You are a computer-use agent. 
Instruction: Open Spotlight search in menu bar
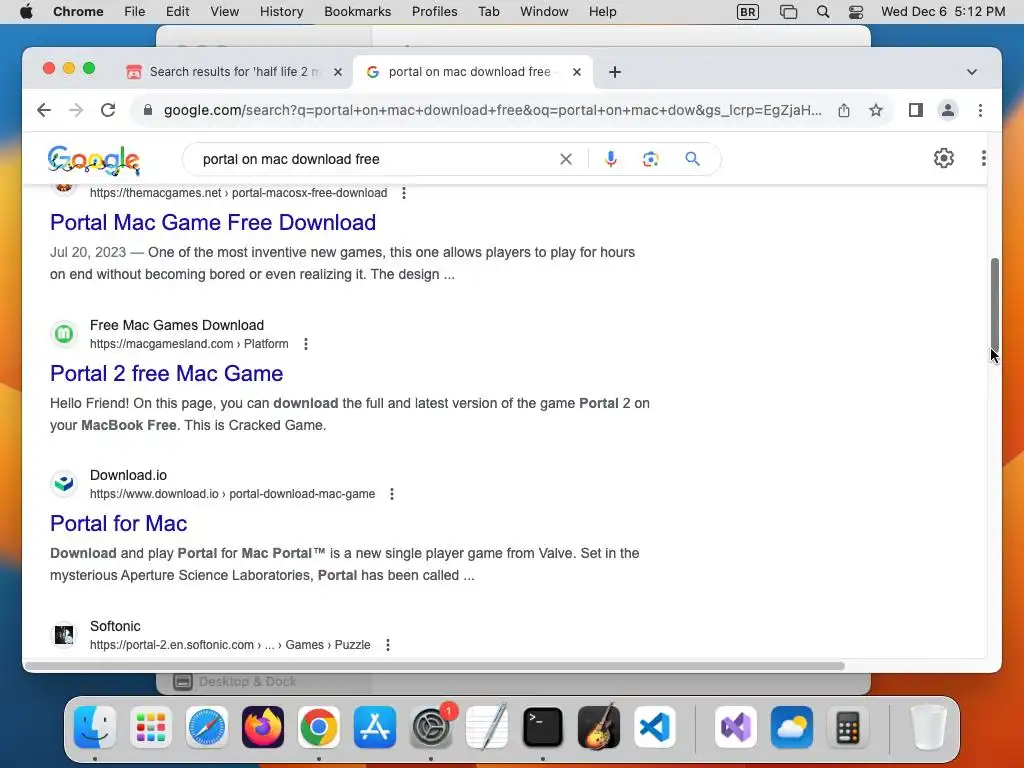(823, 12)
